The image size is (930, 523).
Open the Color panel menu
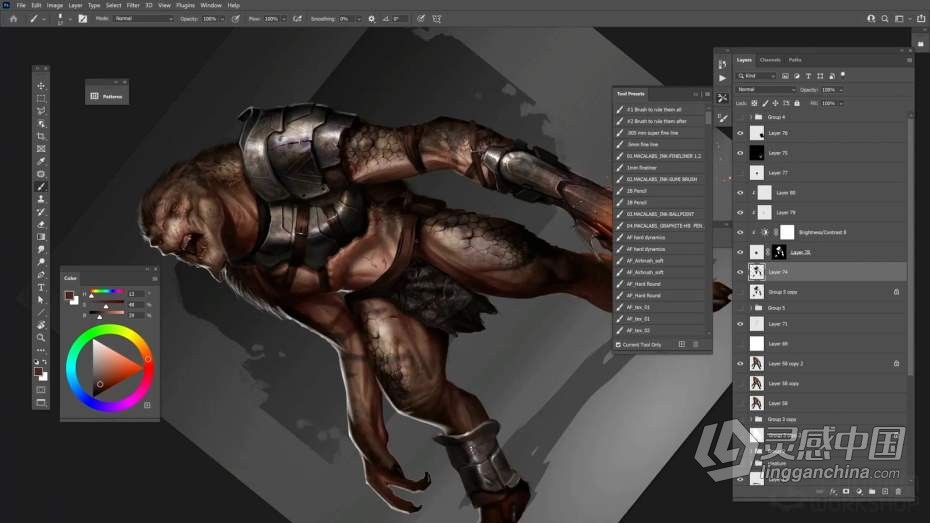pyautogui.click(x=155, y=278)
